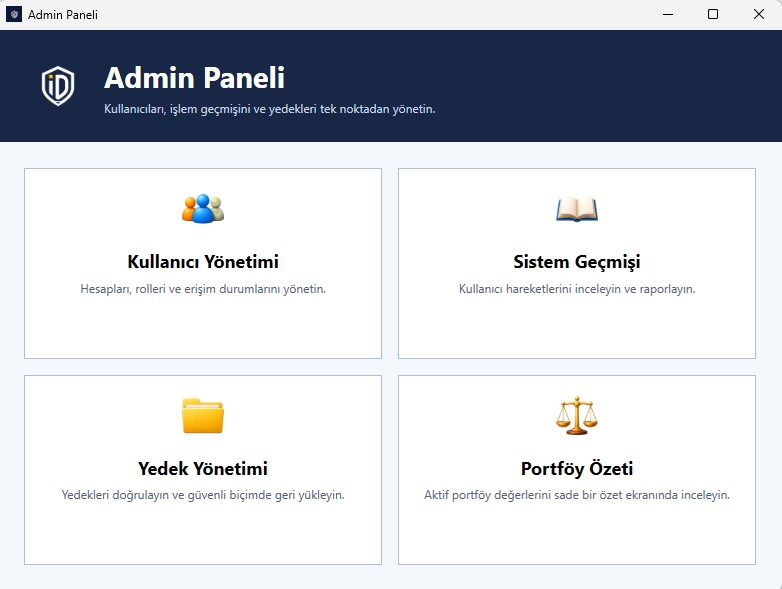Viewport: 782px width, 589px height.
Task: Click the yellow folder icon for Yedek Yönetimi
Action: coord(203,416)
